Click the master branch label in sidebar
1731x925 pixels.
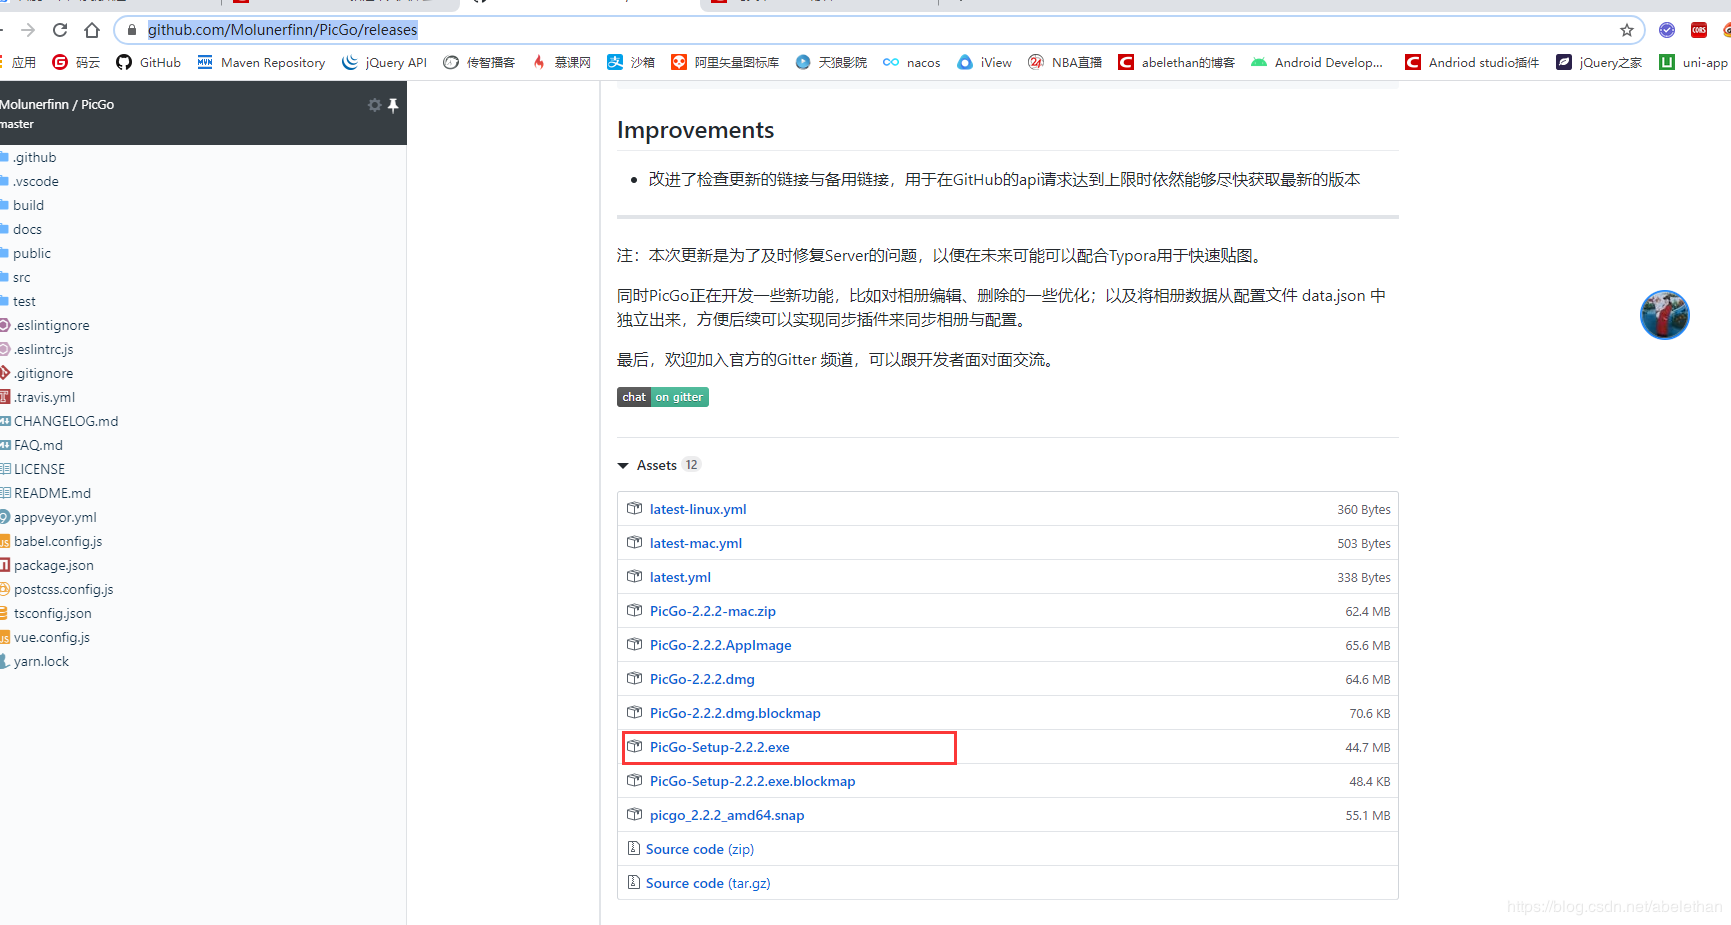point(17,124)
